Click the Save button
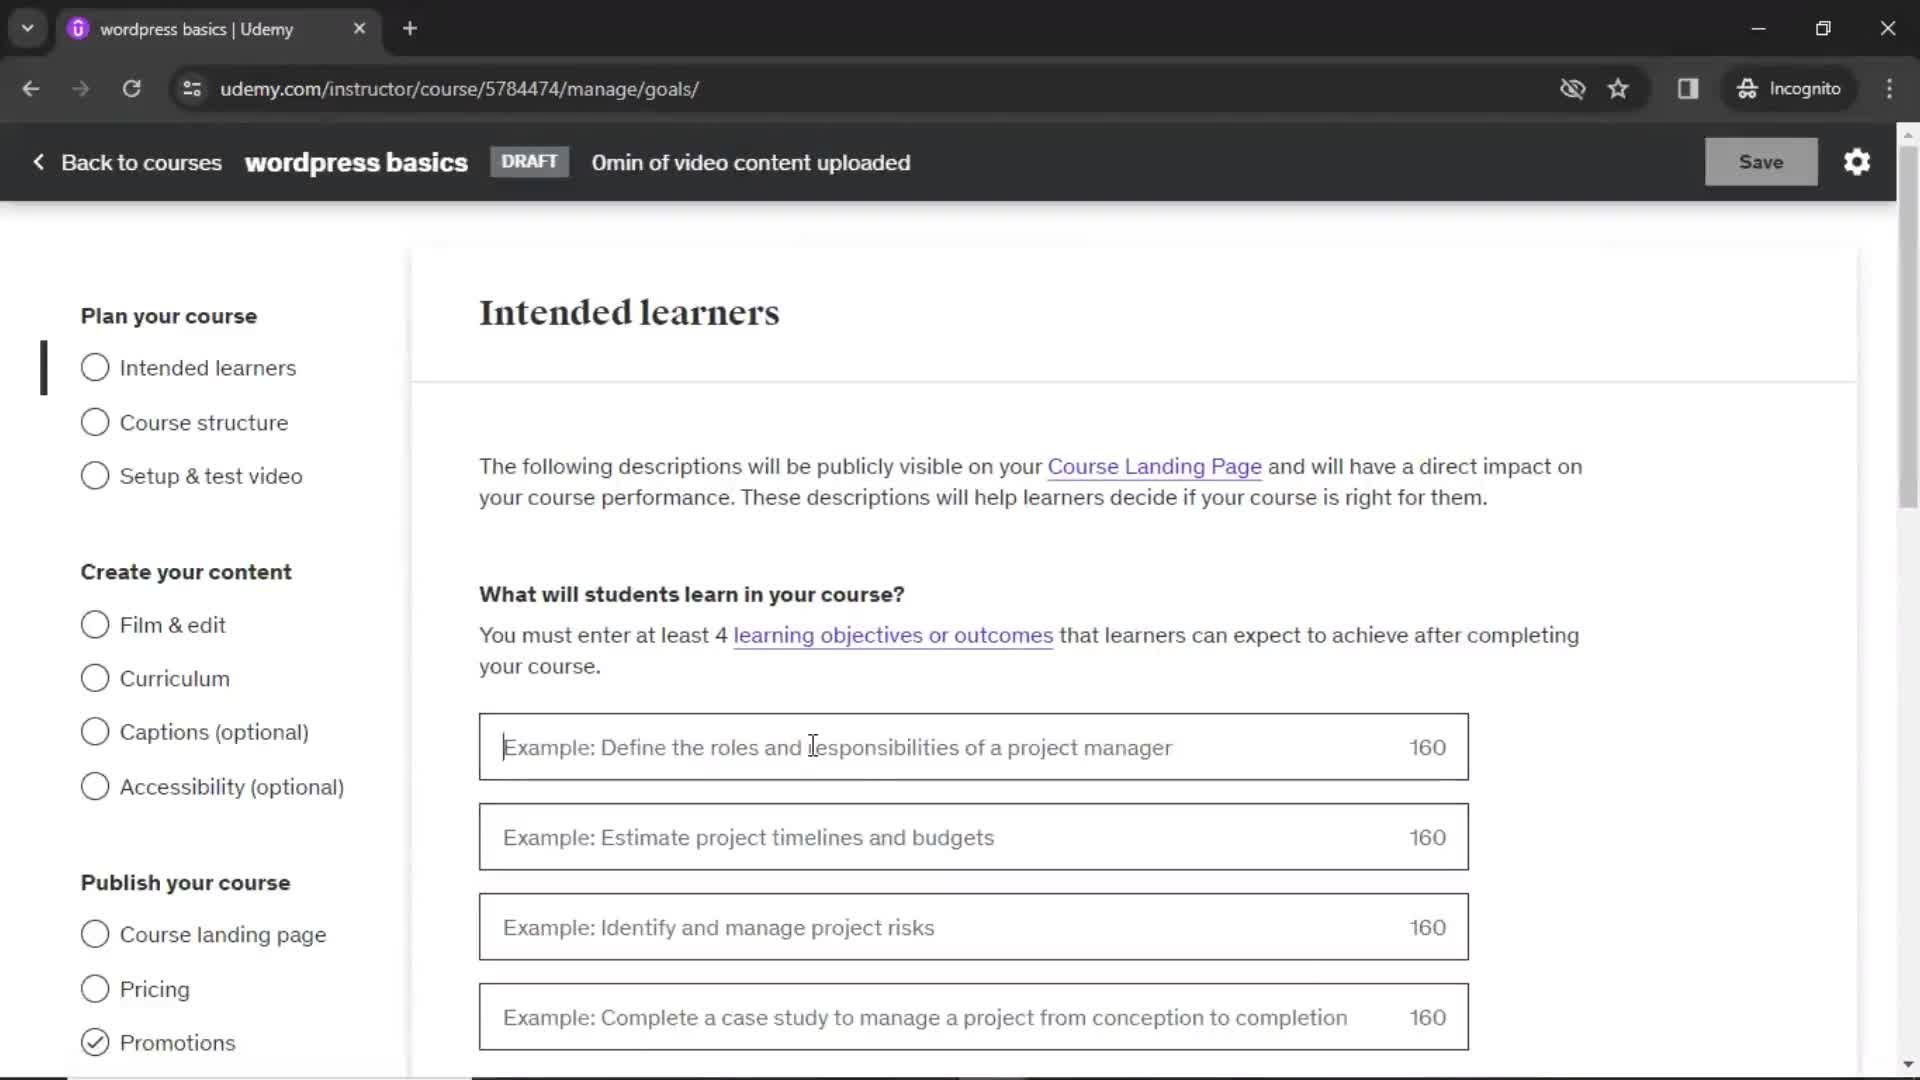The height and width of the screenshot is (1080, 1920). point(1761,162)
